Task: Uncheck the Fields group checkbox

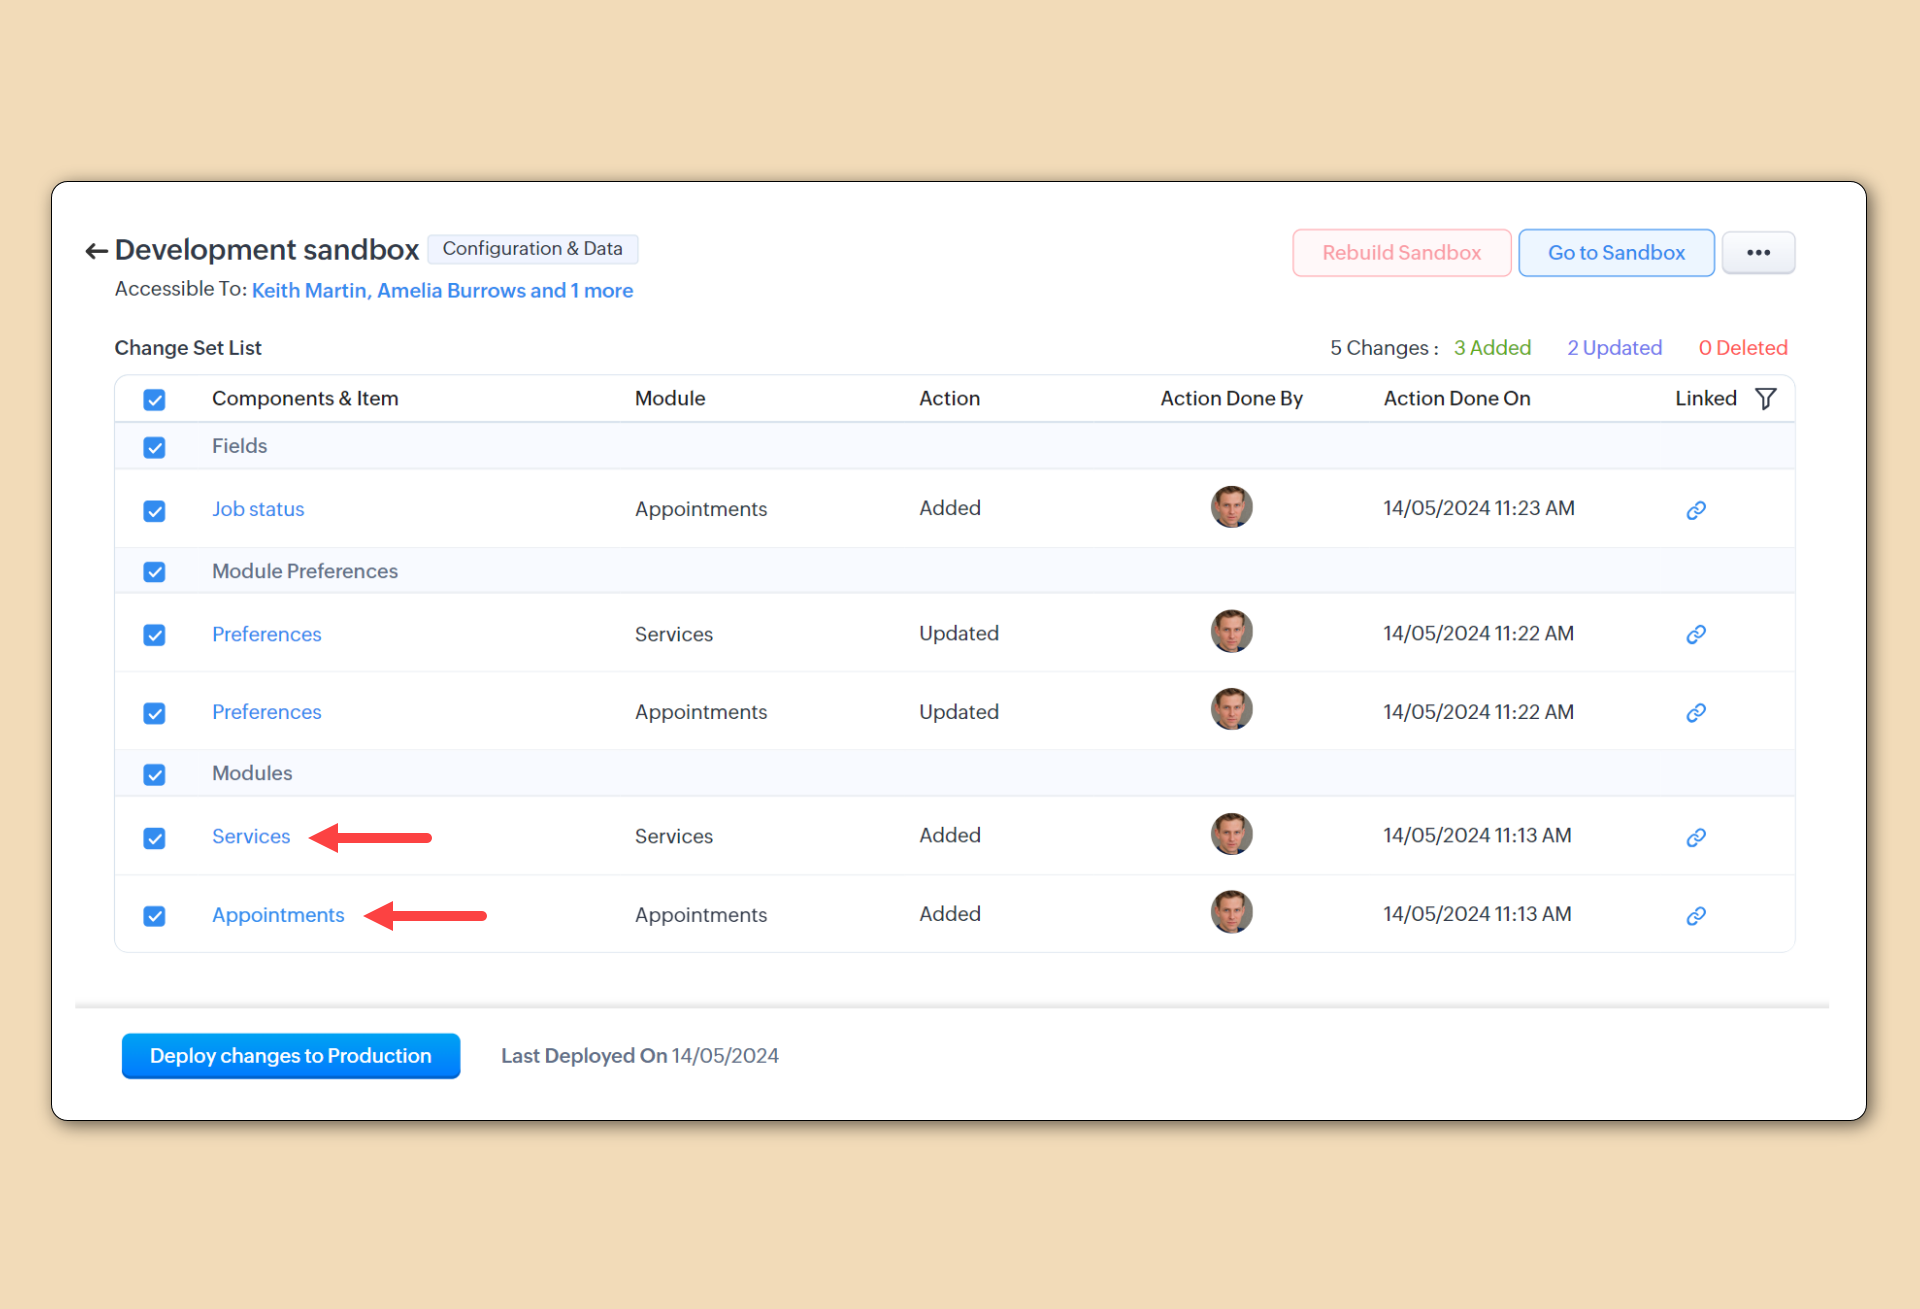Action: [154, 447]
